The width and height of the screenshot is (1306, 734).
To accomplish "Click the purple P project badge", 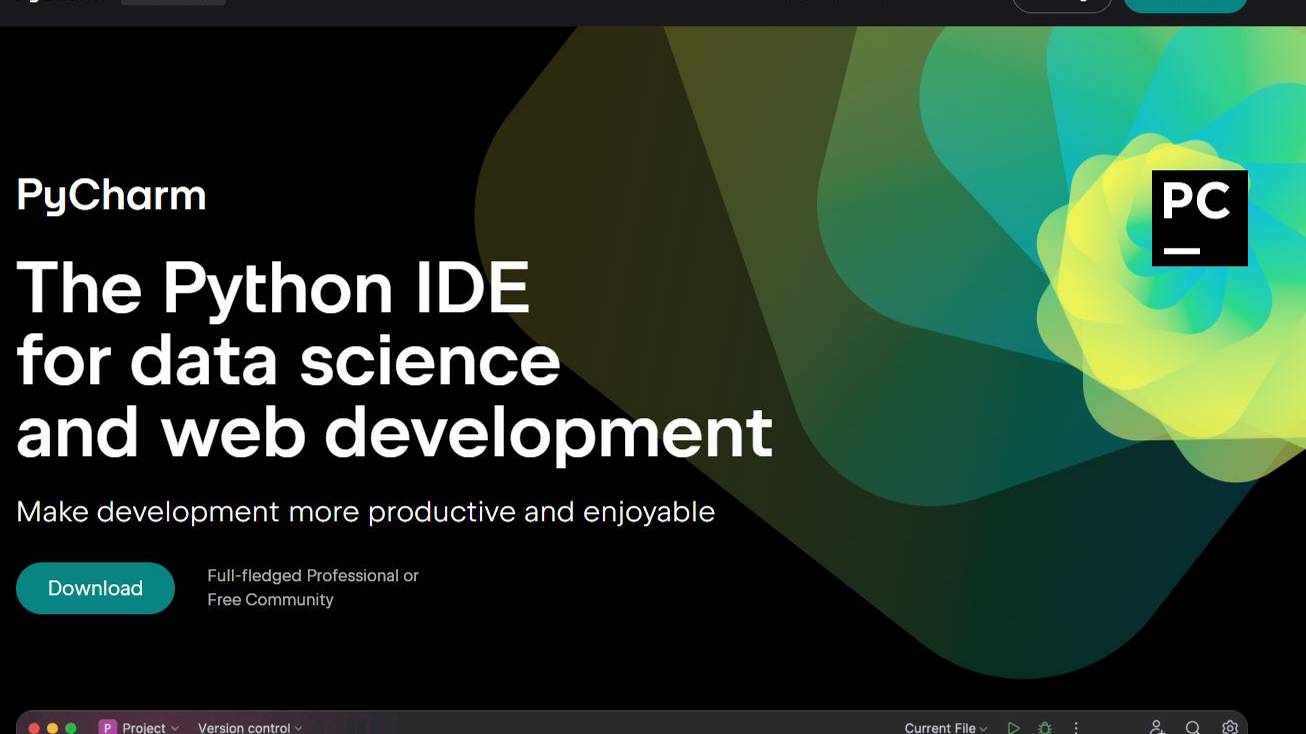I will point(108,727).
